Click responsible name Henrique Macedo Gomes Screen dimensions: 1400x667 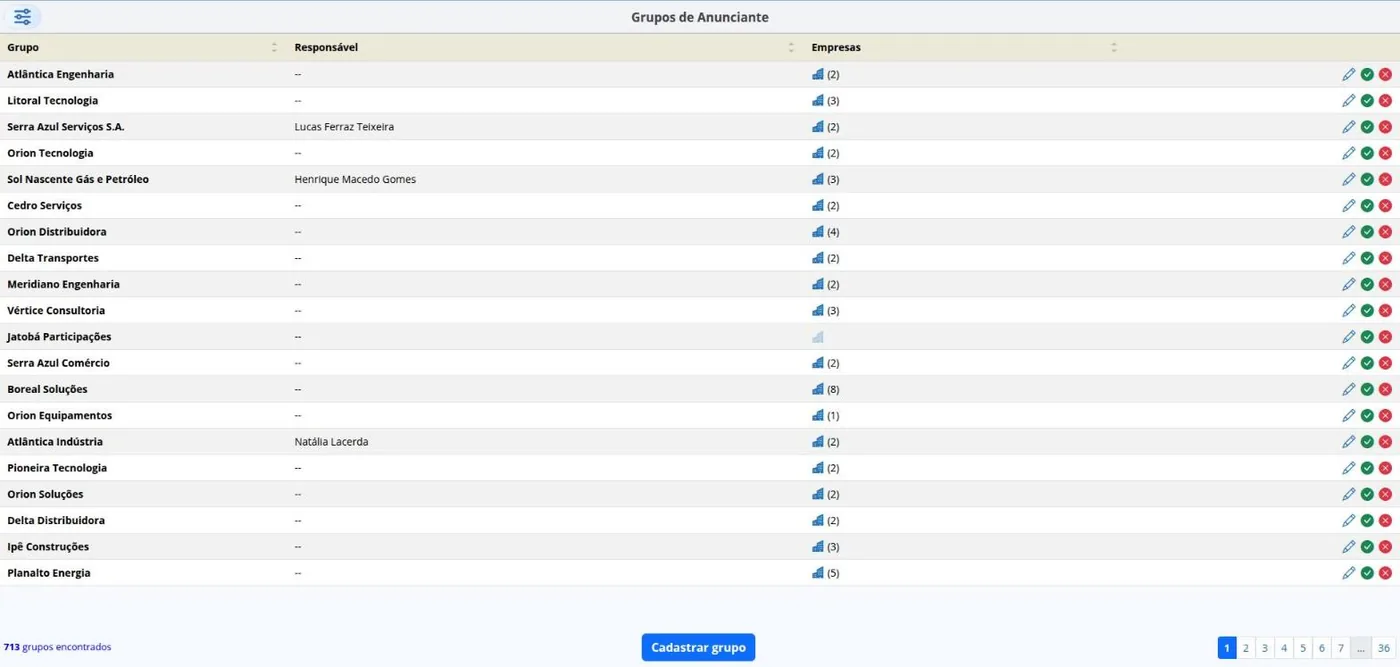(355, 179)
